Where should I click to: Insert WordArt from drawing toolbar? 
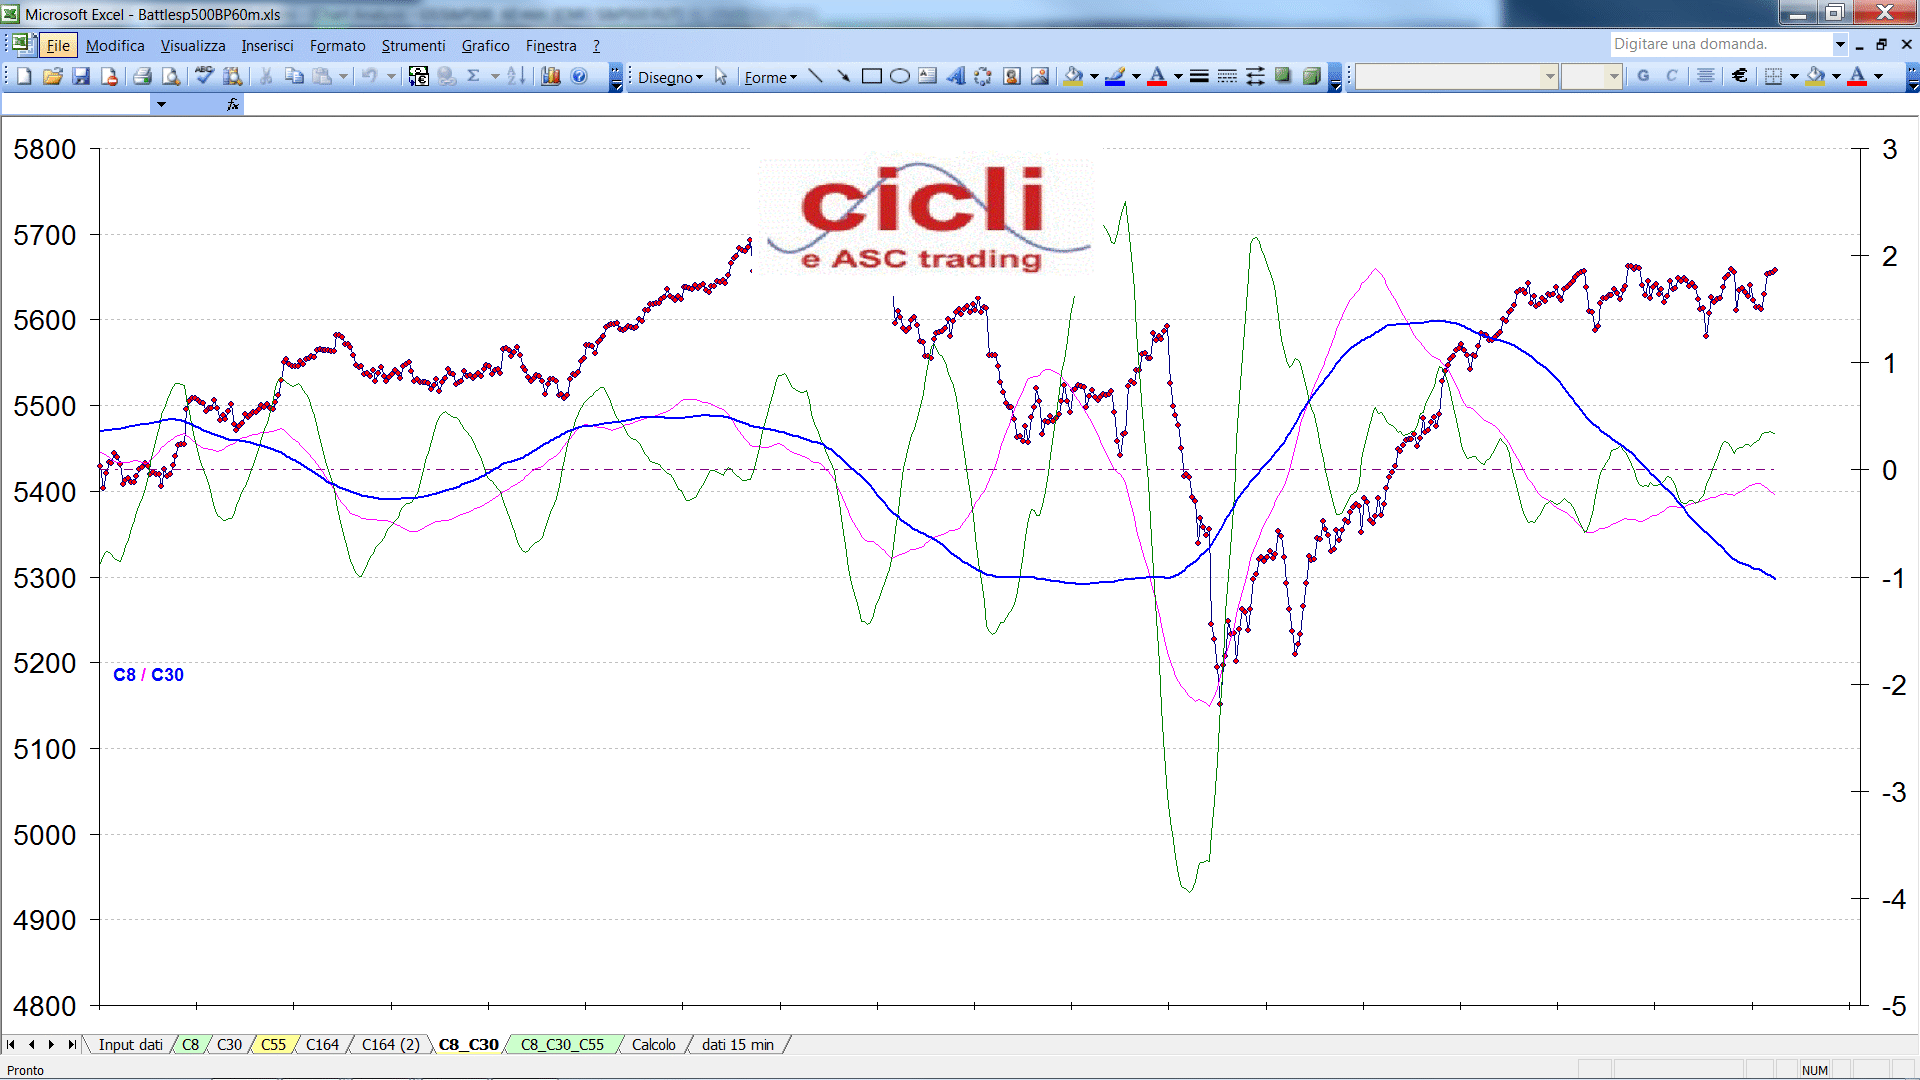[955, 76]
